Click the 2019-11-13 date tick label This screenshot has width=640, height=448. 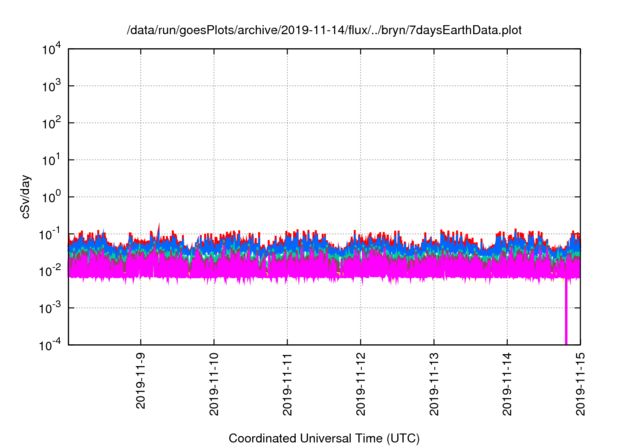click(x=434, y=384)
